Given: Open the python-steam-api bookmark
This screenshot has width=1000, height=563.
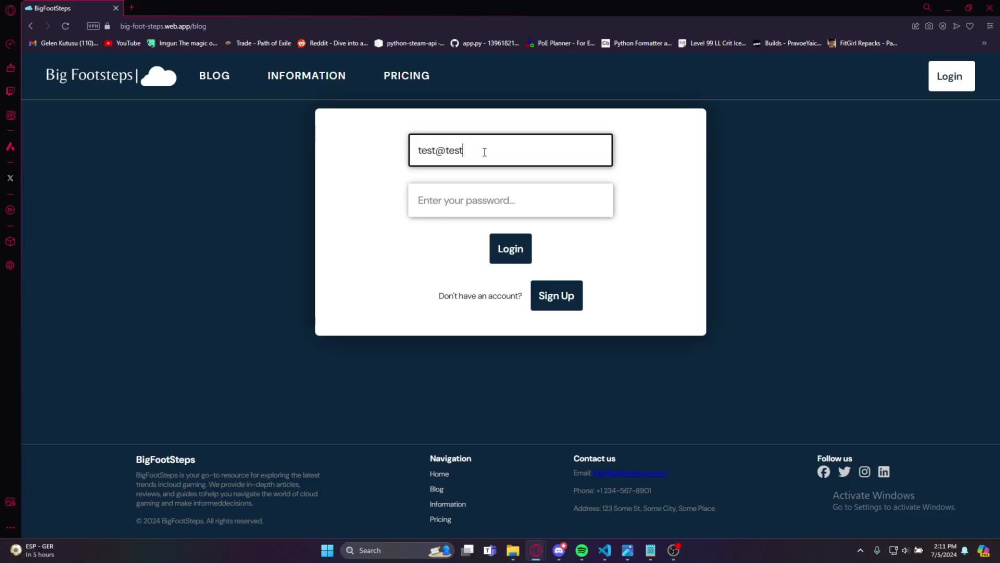Looking at the screenshot, I should coord(409,43).
